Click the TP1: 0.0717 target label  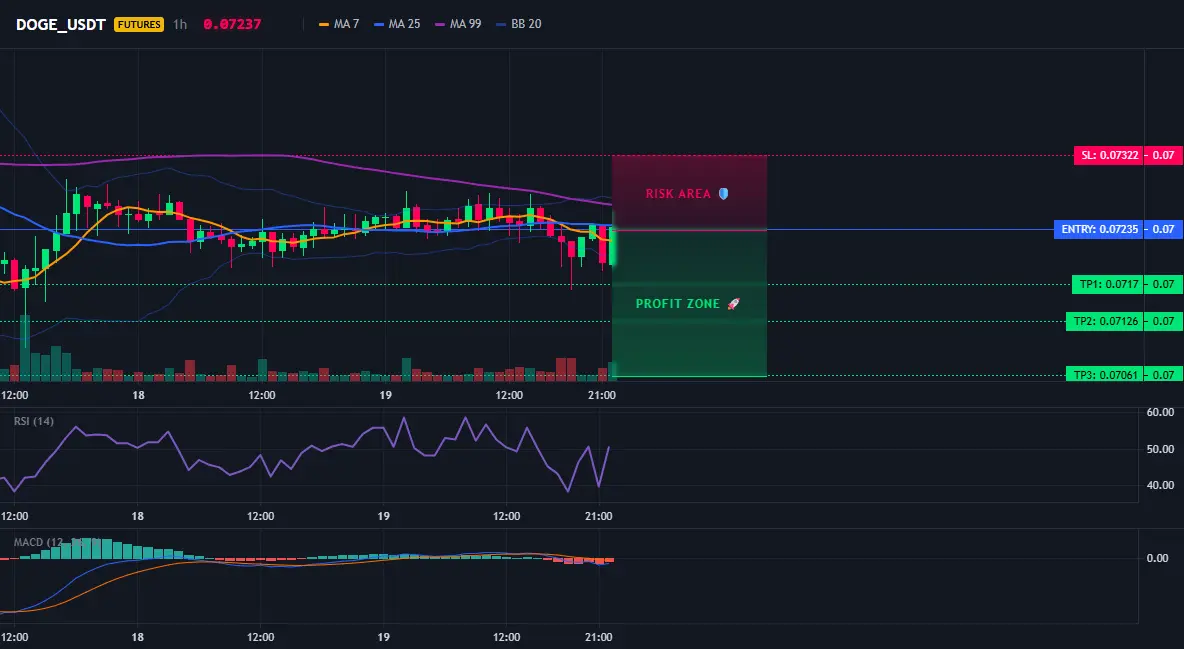click(x=1108, y=285)
